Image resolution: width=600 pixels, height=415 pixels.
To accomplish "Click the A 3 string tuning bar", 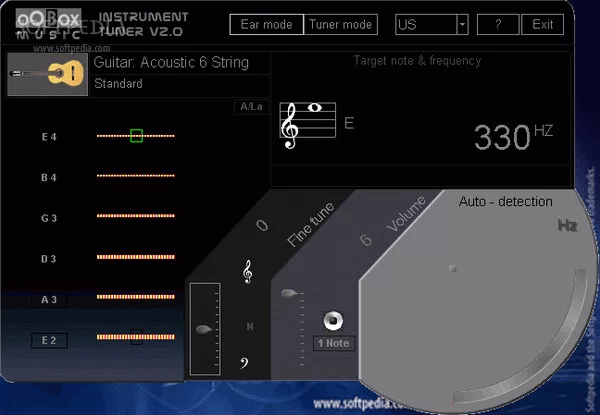I will (x=135, y=297).
